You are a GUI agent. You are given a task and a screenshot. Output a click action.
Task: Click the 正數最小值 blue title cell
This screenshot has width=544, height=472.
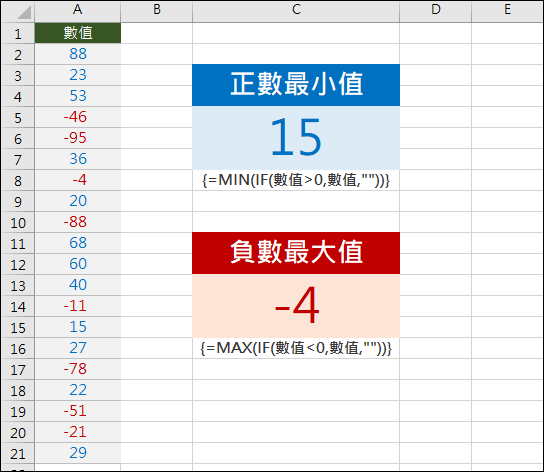[x=296, y=85]
